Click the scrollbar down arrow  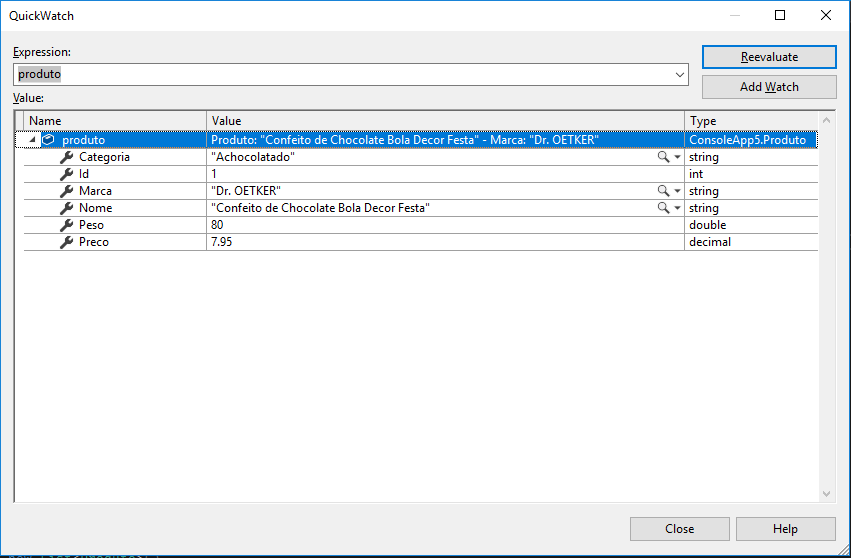(826, 494)
